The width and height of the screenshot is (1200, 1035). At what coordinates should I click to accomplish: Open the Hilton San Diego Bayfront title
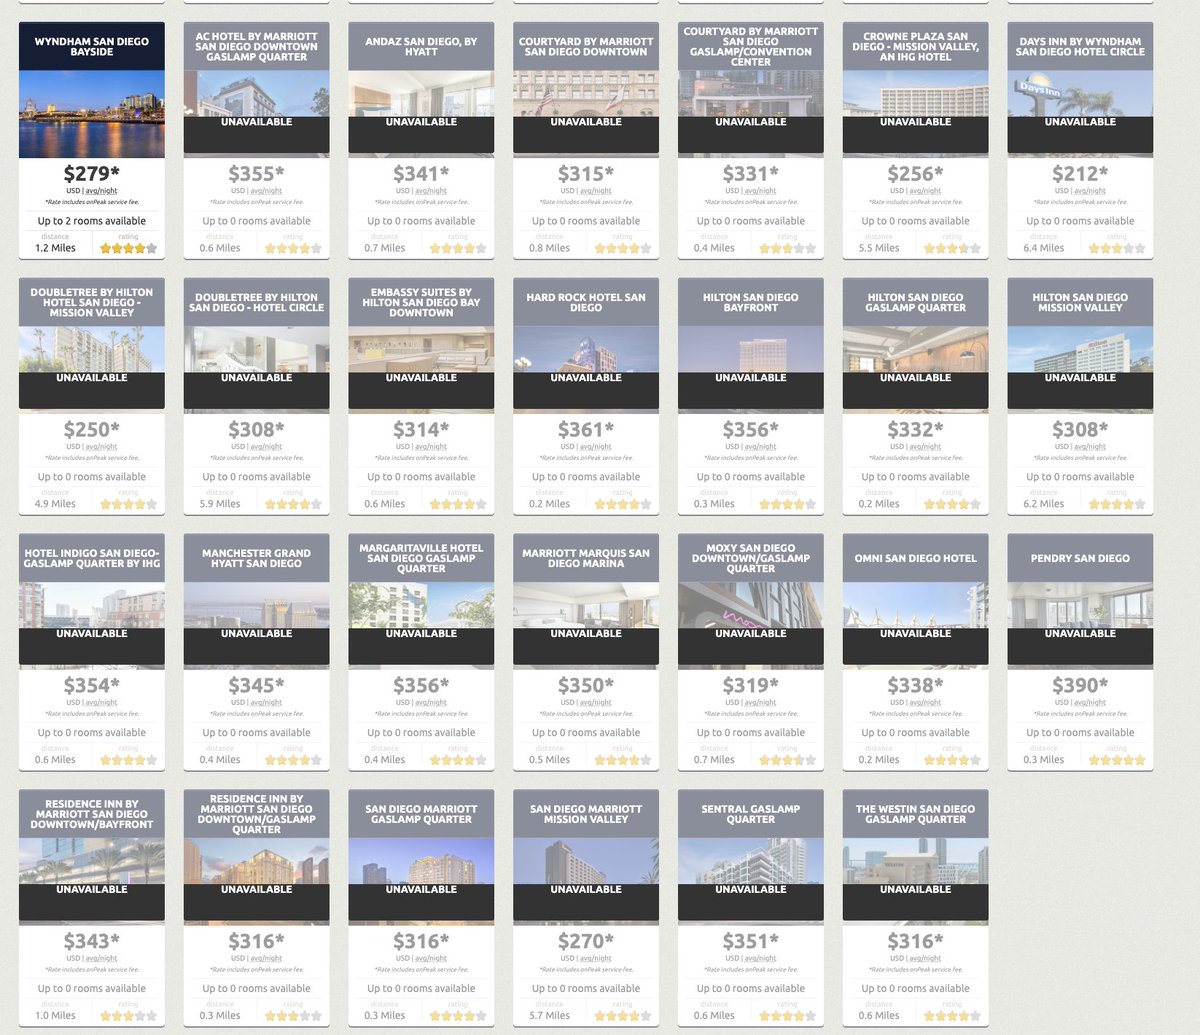coord(751,303)
